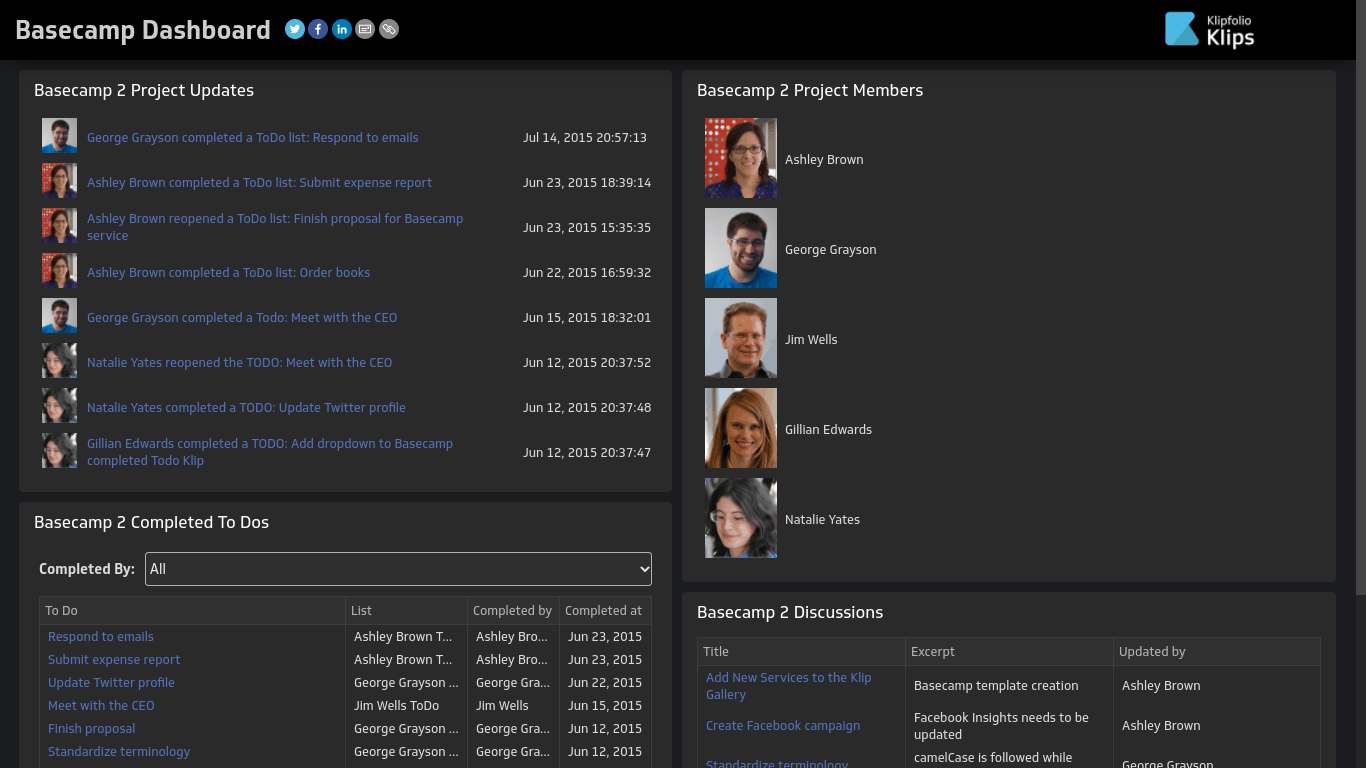
Task: Click excerpt Facebook Insights needs to be updated
Action: pyautogui.click(x=1001, y=726)
